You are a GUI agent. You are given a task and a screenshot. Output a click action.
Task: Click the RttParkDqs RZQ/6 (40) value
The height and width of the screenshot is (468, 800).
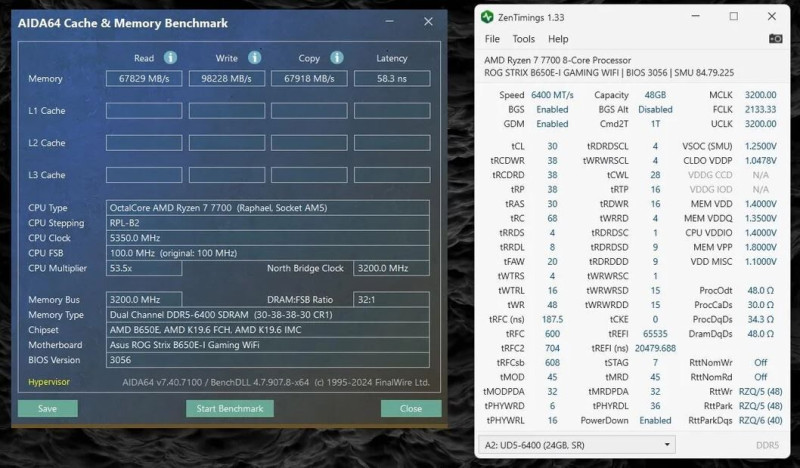pos(760,420)
